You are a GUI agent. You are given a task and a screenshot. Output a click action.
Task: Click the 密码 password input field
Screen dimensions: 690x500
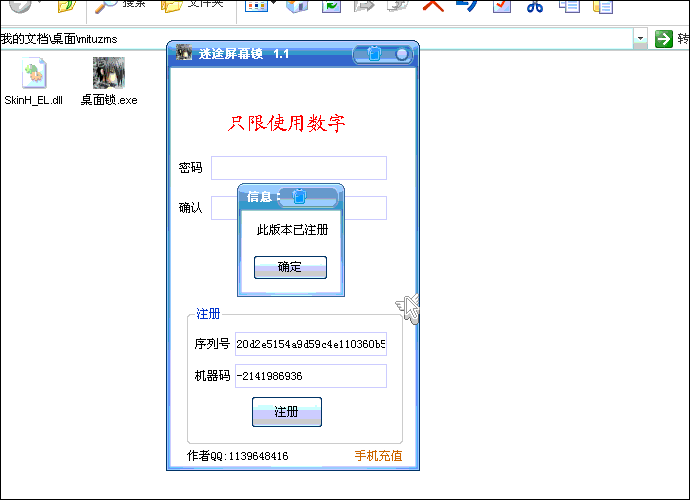[x=299, y=168]
